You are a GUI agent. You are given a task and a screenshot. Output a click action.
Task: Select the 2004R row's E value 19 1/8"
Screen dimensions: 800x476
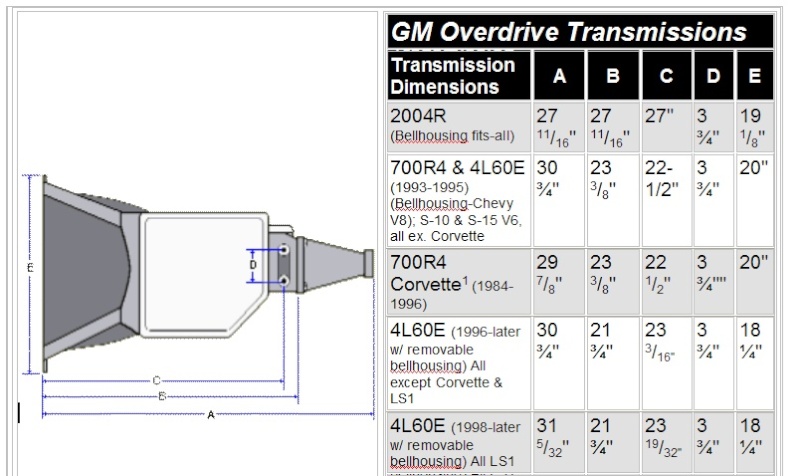point(755,127)
